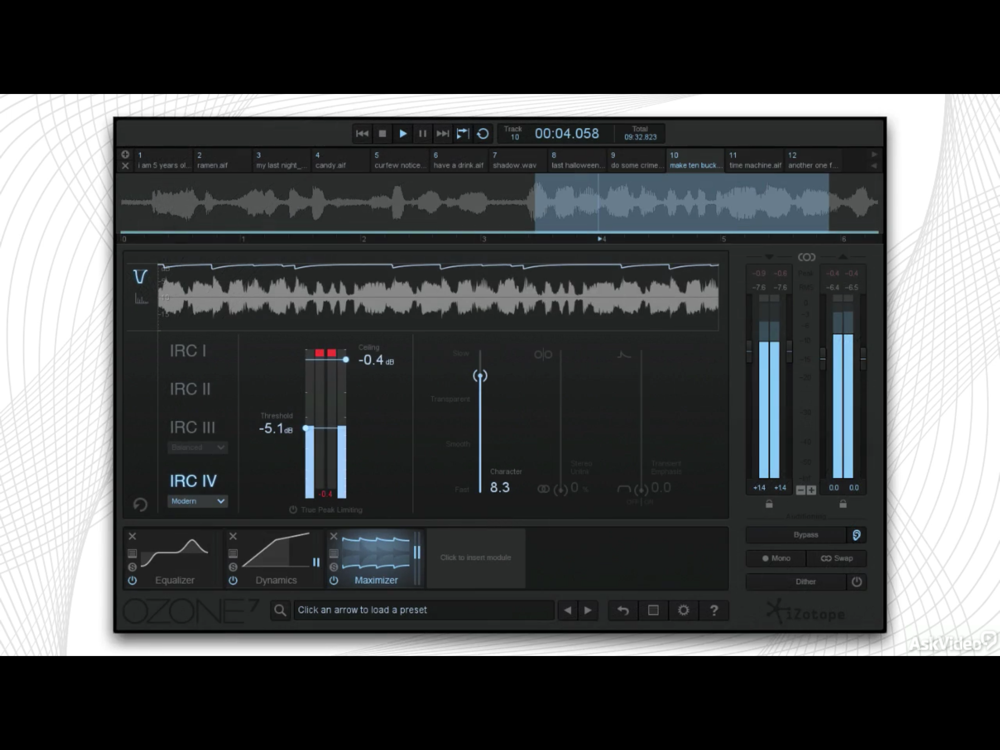Screen dimensions: 1000x750
Task: Remove the Equalizer module with its X
Action: [x=132, y=537]
